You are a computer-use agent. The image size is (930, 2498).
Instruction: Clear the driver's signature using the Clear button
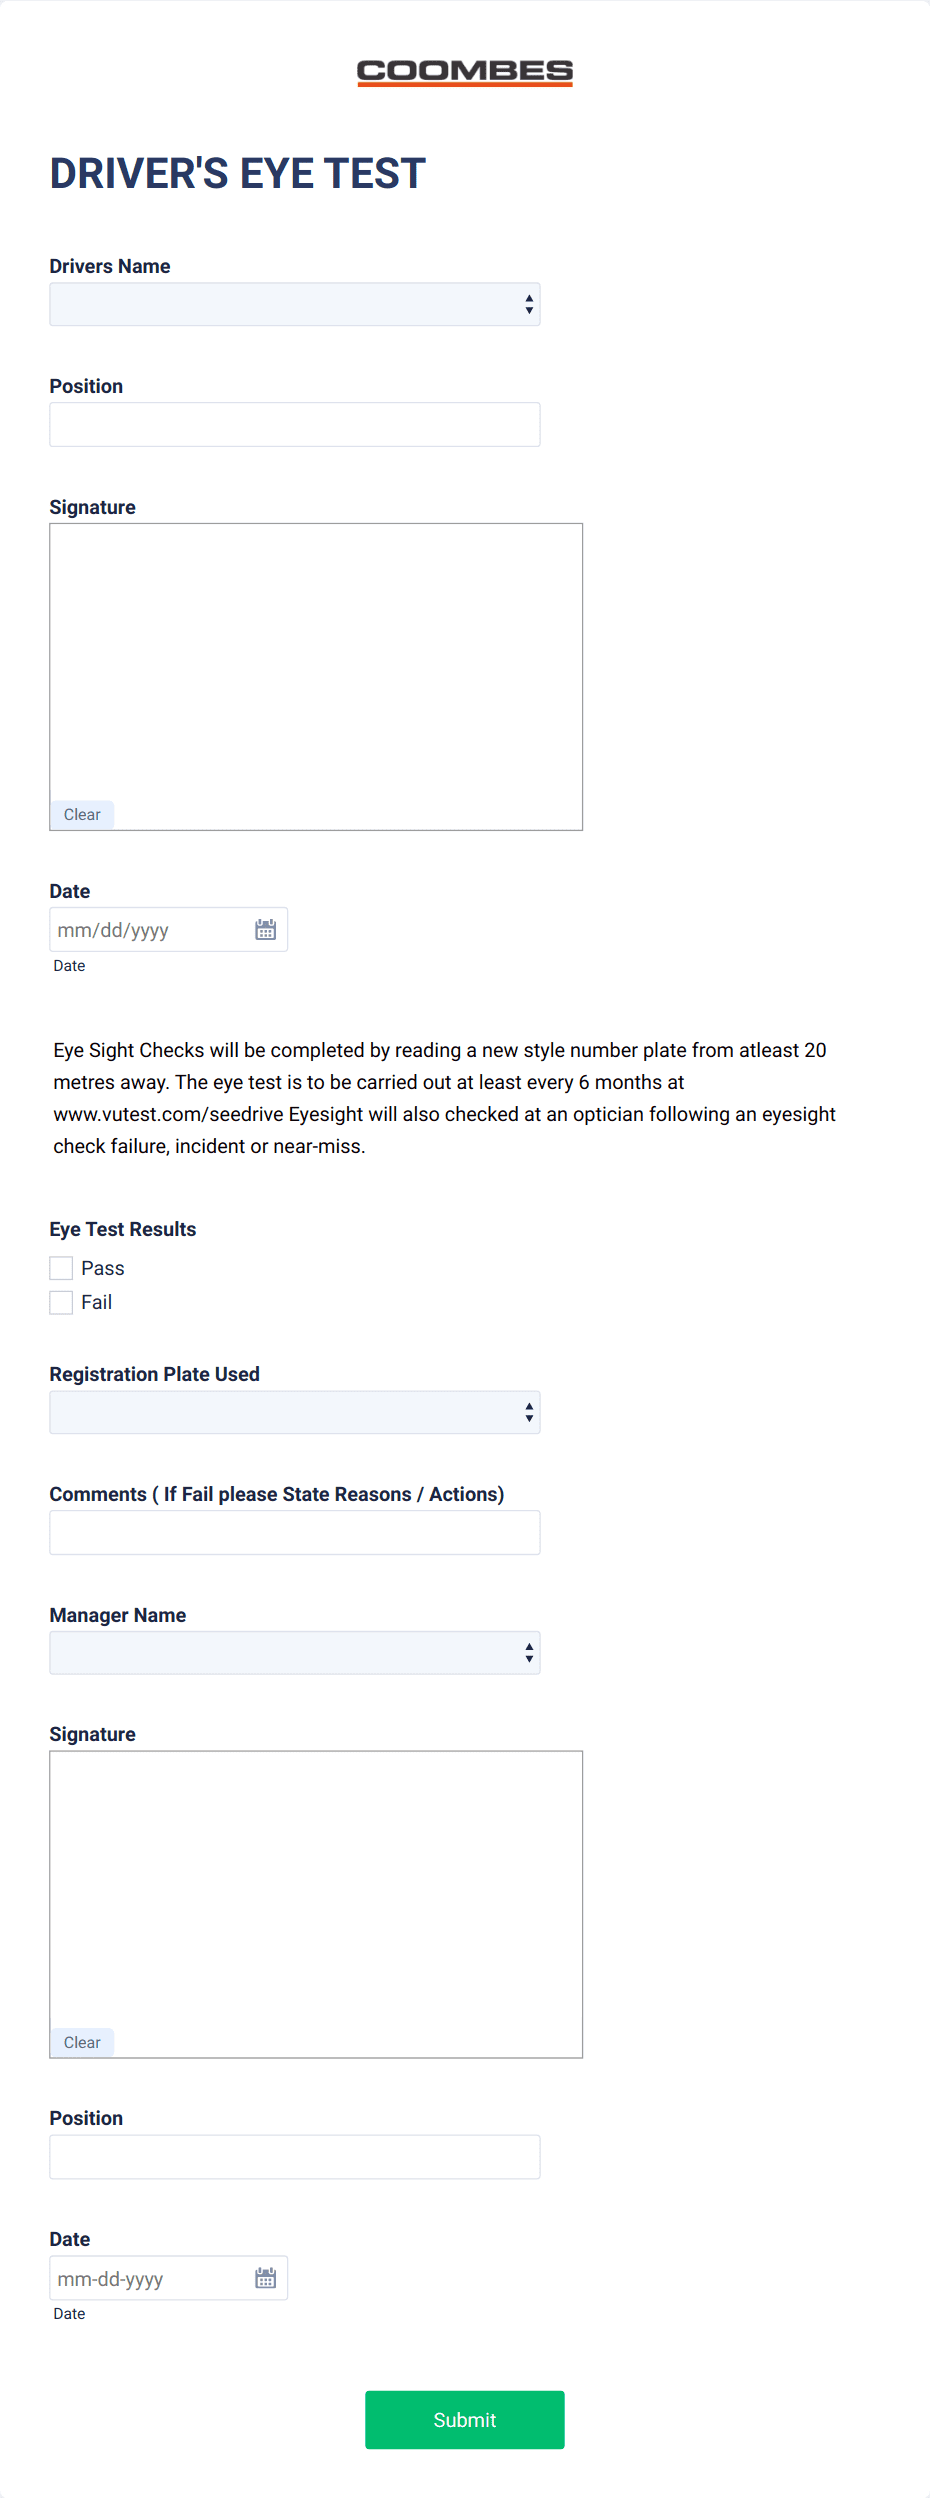click(81, 814)
